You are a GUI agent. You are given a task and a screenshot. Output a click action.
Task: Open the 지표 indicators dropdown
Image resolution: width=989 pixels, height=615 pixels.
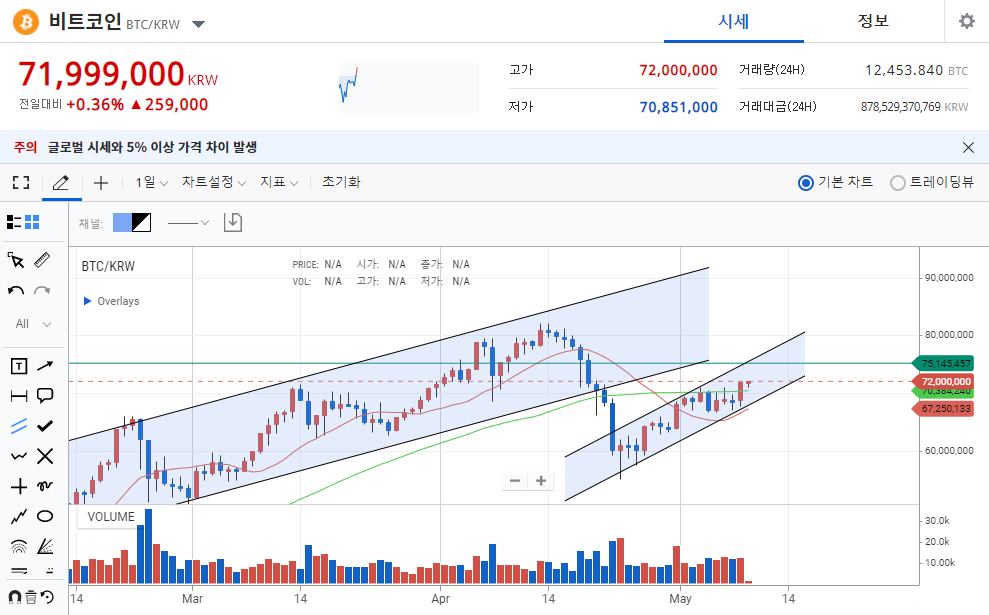(x=279, y=182)
